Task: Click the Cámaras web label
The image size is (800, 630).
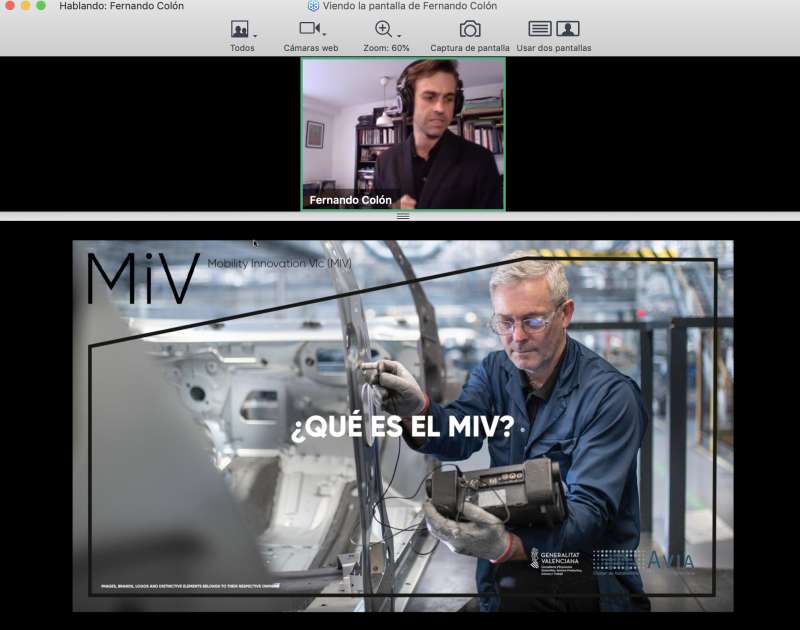Action: [x=311, y=48]
